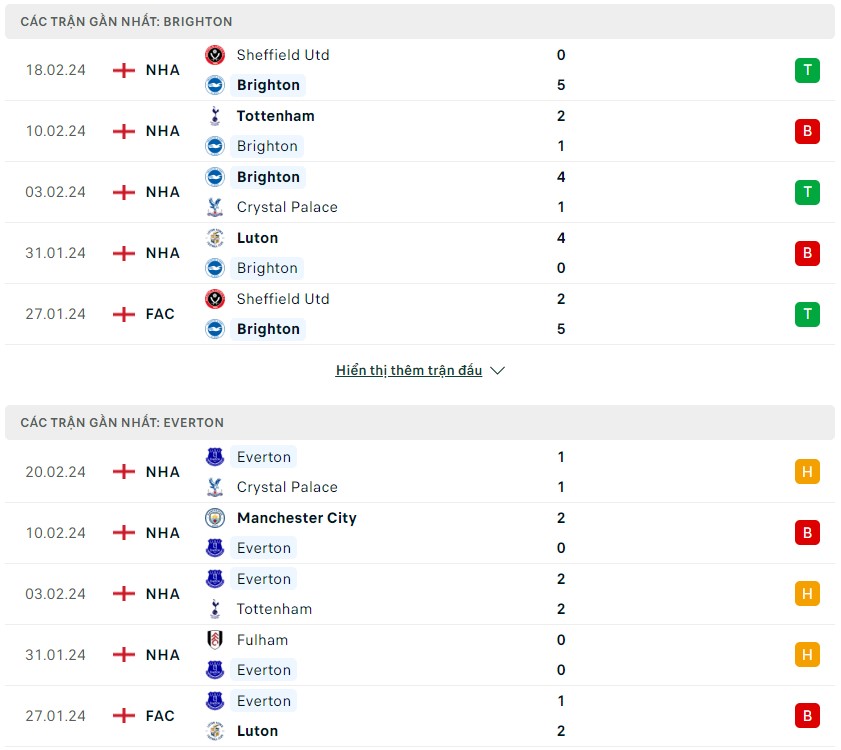Image resolution: width=841 pixels, height=750 pixels.
Task: Click red B result badge for Luton–Brighton match
Action: click(x=807, y=253)
